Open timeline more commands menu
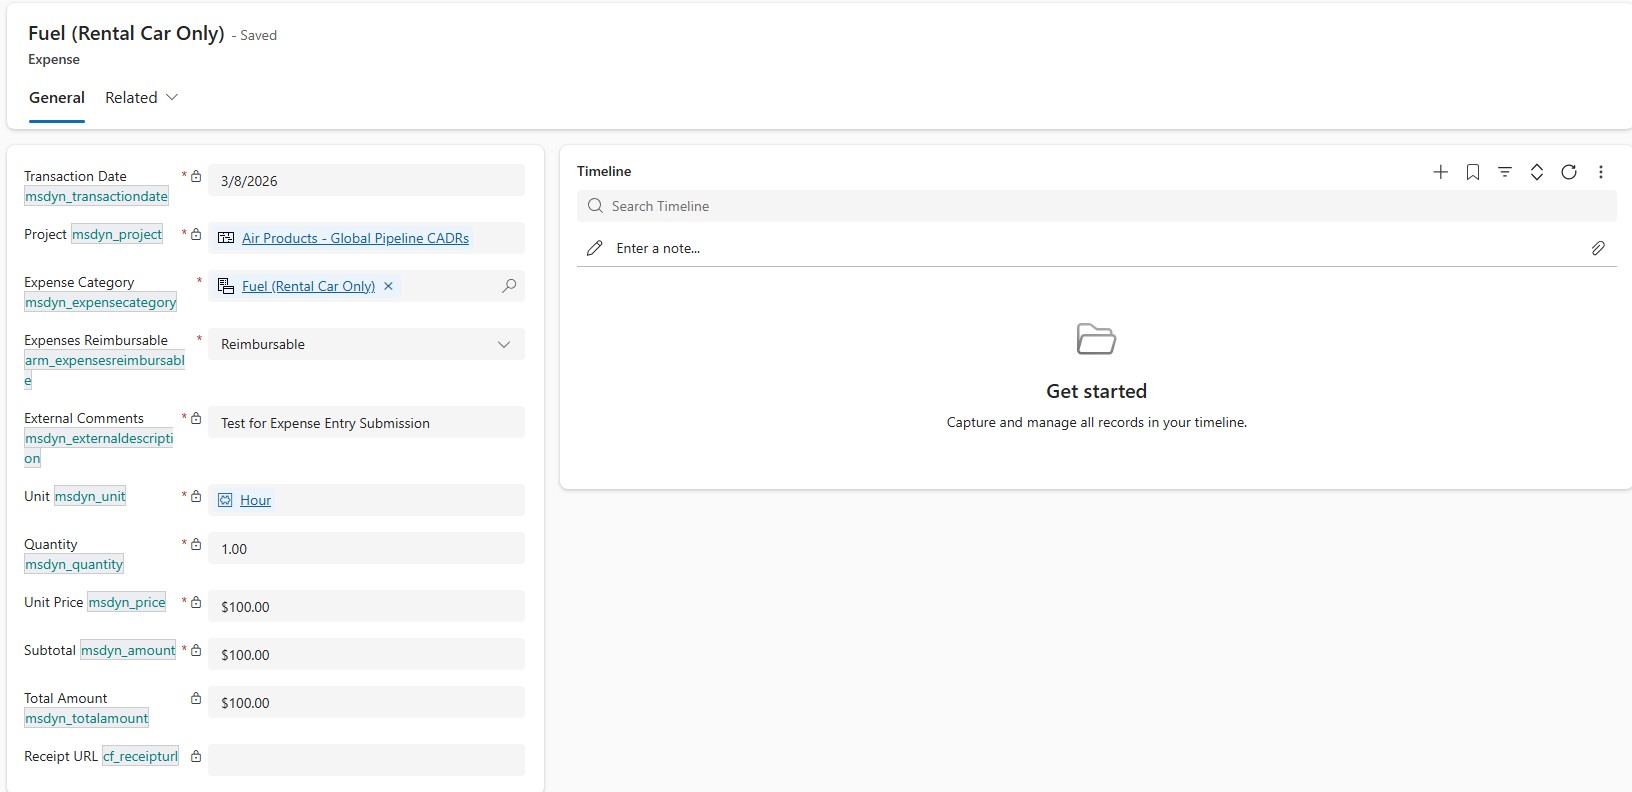Screen dimensions: 1632x792 1601,172
